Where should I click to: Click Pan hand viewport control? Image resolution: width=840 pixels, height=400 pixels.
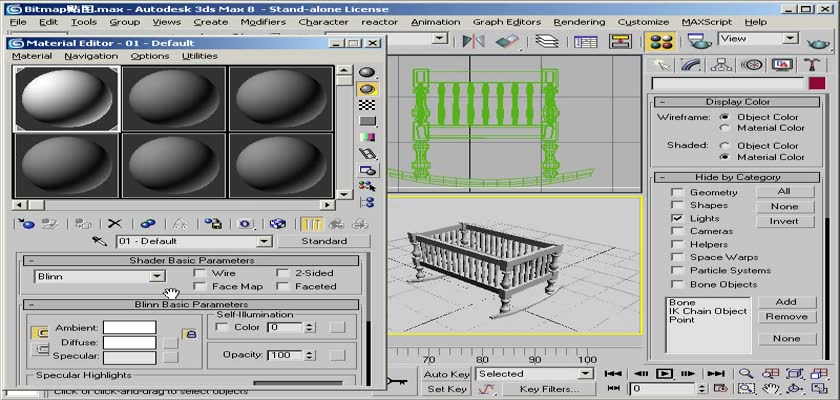click(x=770, y=388)
